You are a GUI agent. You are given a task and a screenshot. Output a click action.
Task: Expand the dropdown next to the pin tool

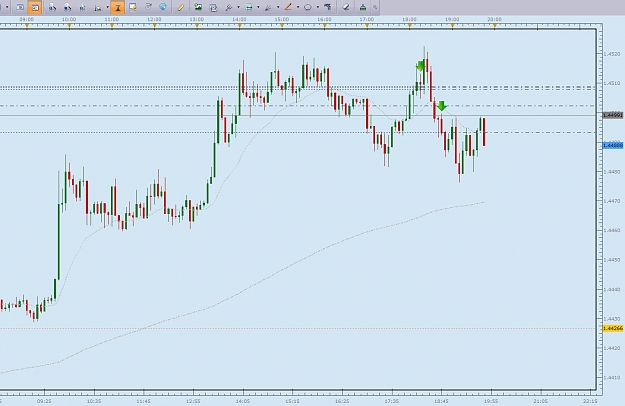[x=238, y=7]
